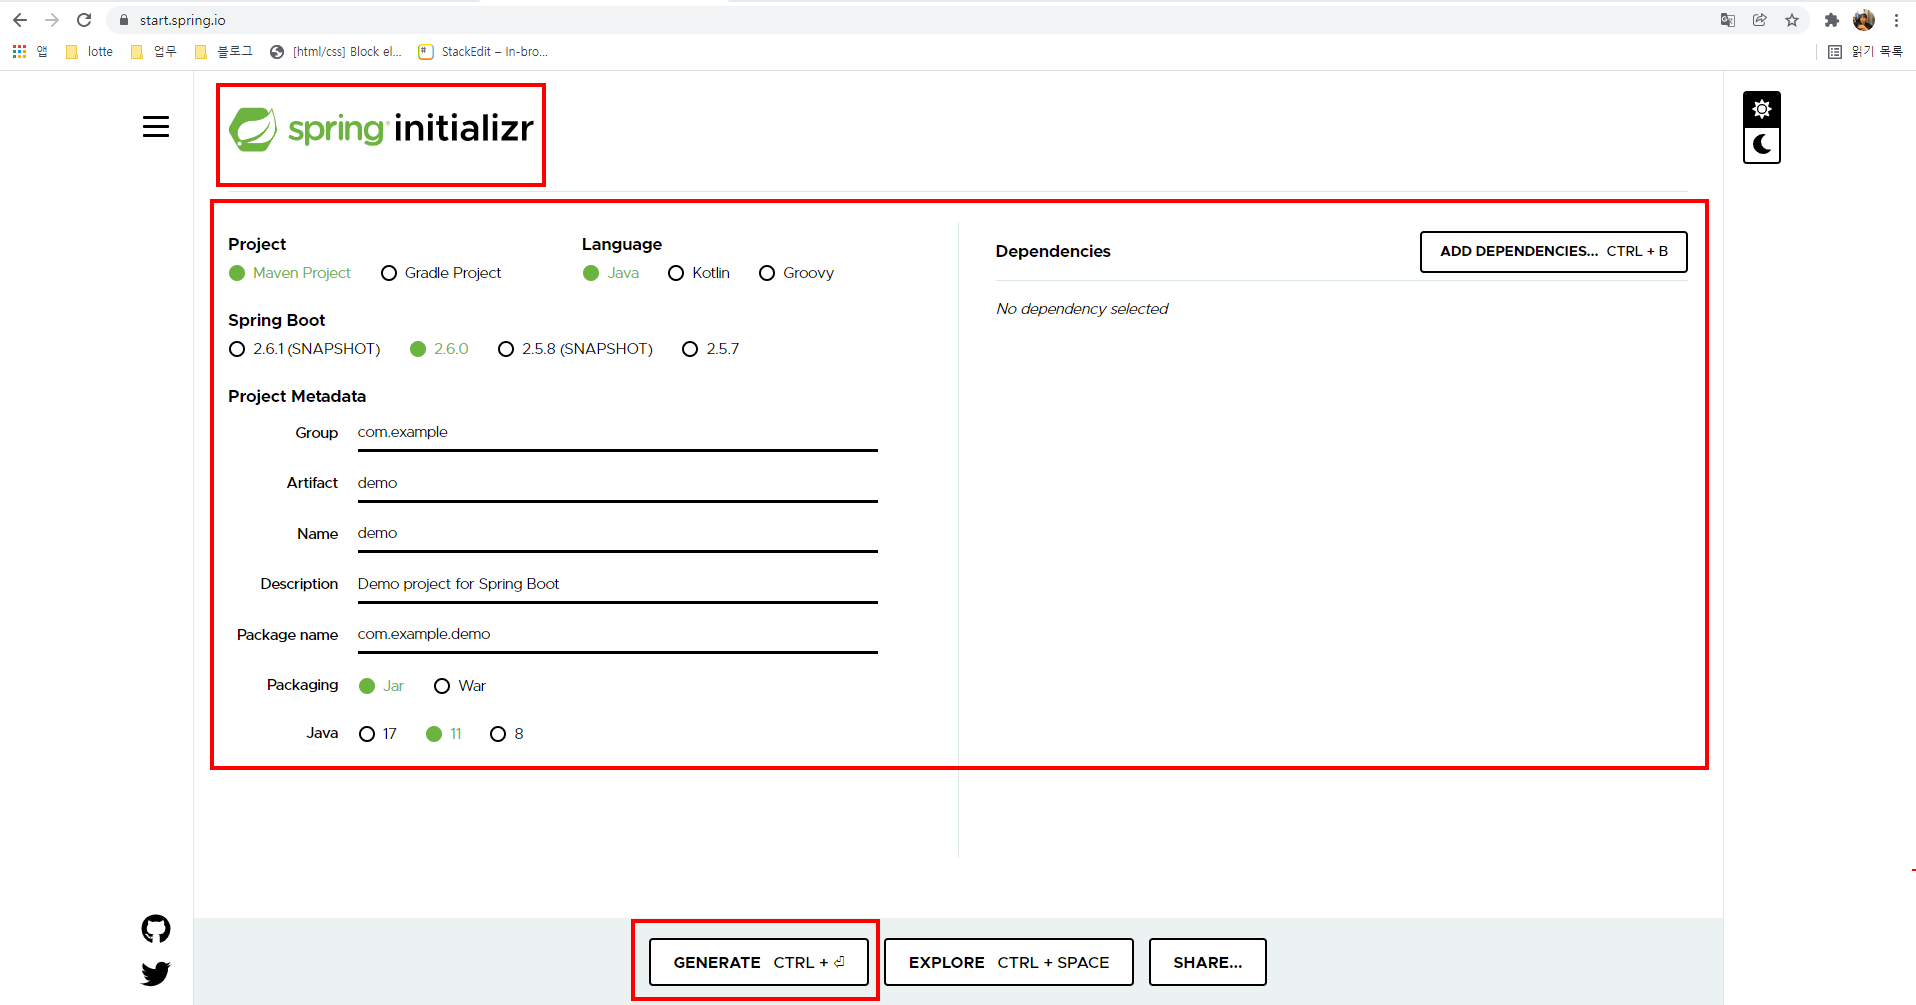This screenshot has width=1916, height=1005.
Task: Click the Artifact input field
Action: pyautogui.click(x=618, y=484)
